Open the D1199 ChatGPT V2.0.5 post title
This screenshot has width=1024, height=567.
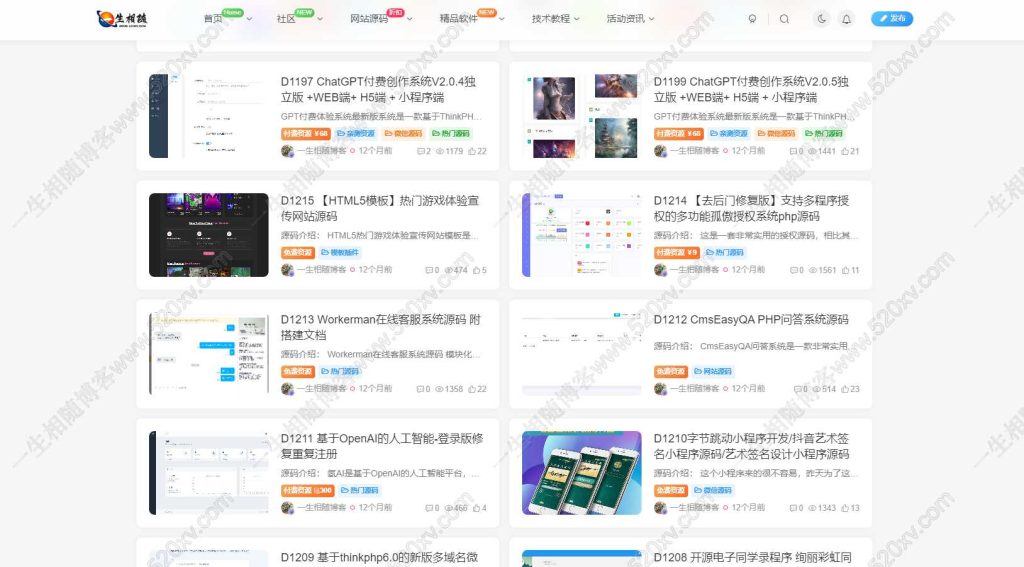(752, 89)
